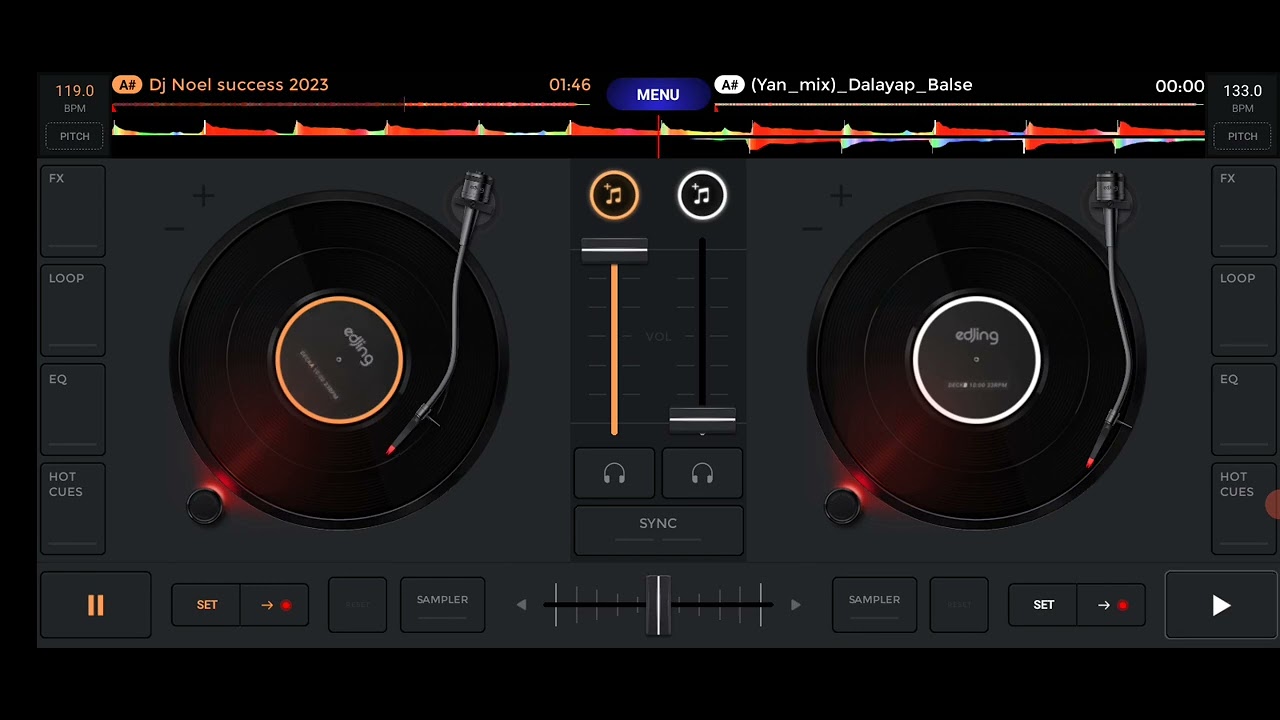Nudge crossfader right with arrow
Viewport: 1280px width, 720px height.
pyautogui.click(x=795, y=605)
